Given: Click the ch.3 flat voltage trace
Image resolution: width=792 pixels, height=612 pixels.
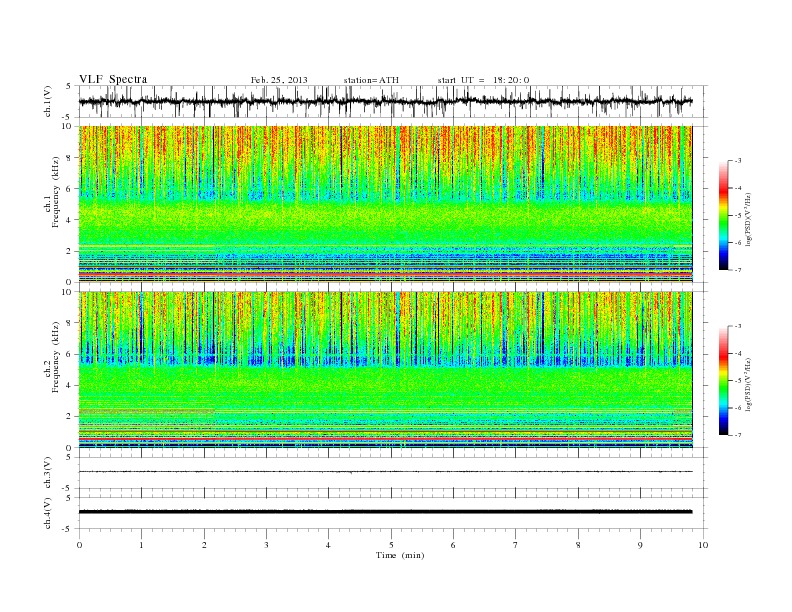Looking at the screenshot, I should 385,472.
